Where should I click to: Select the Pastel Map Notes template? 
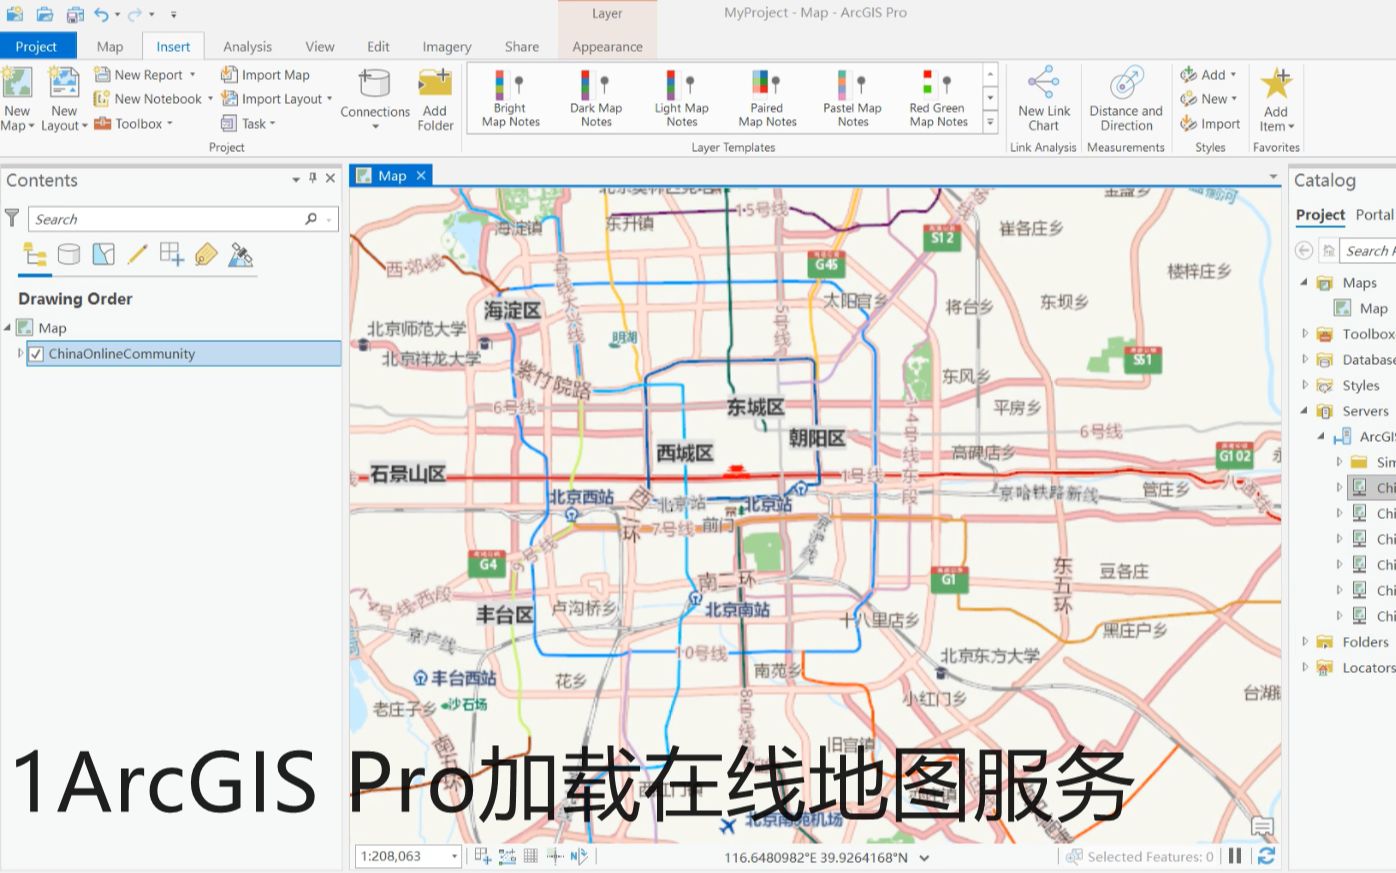click(852, 95)
